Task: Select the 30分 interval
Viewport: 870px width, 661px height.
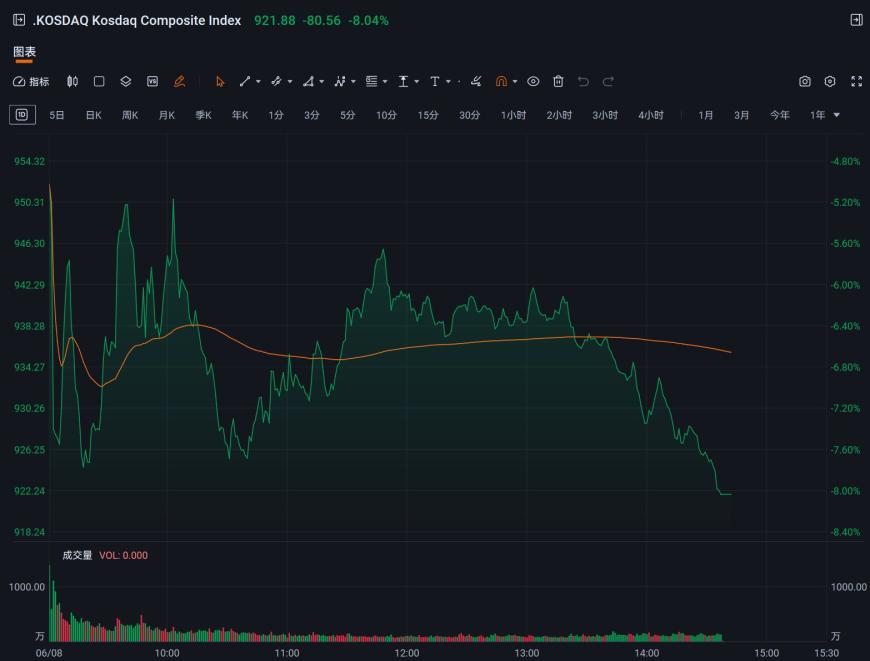Action: (469, 115)
